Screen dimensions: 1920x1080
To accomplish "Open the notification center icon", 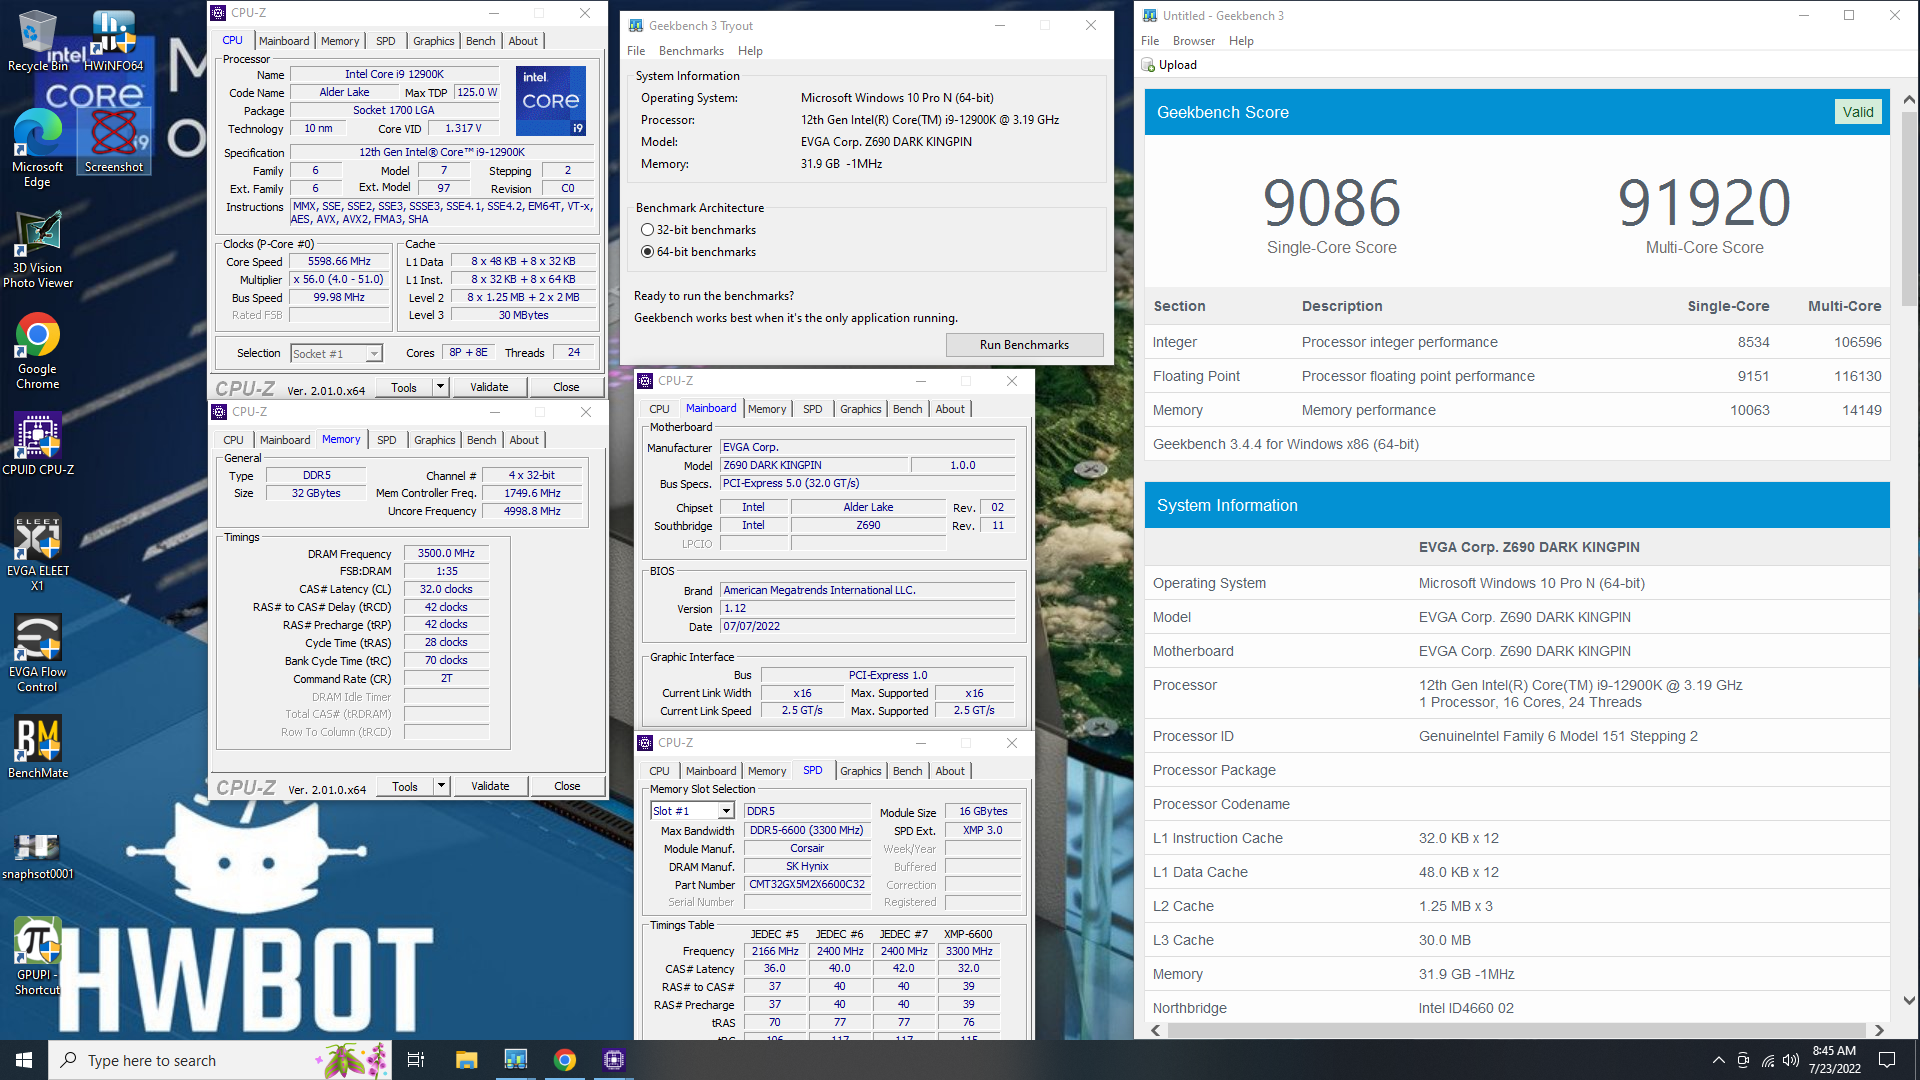I will (1887, 1060).
